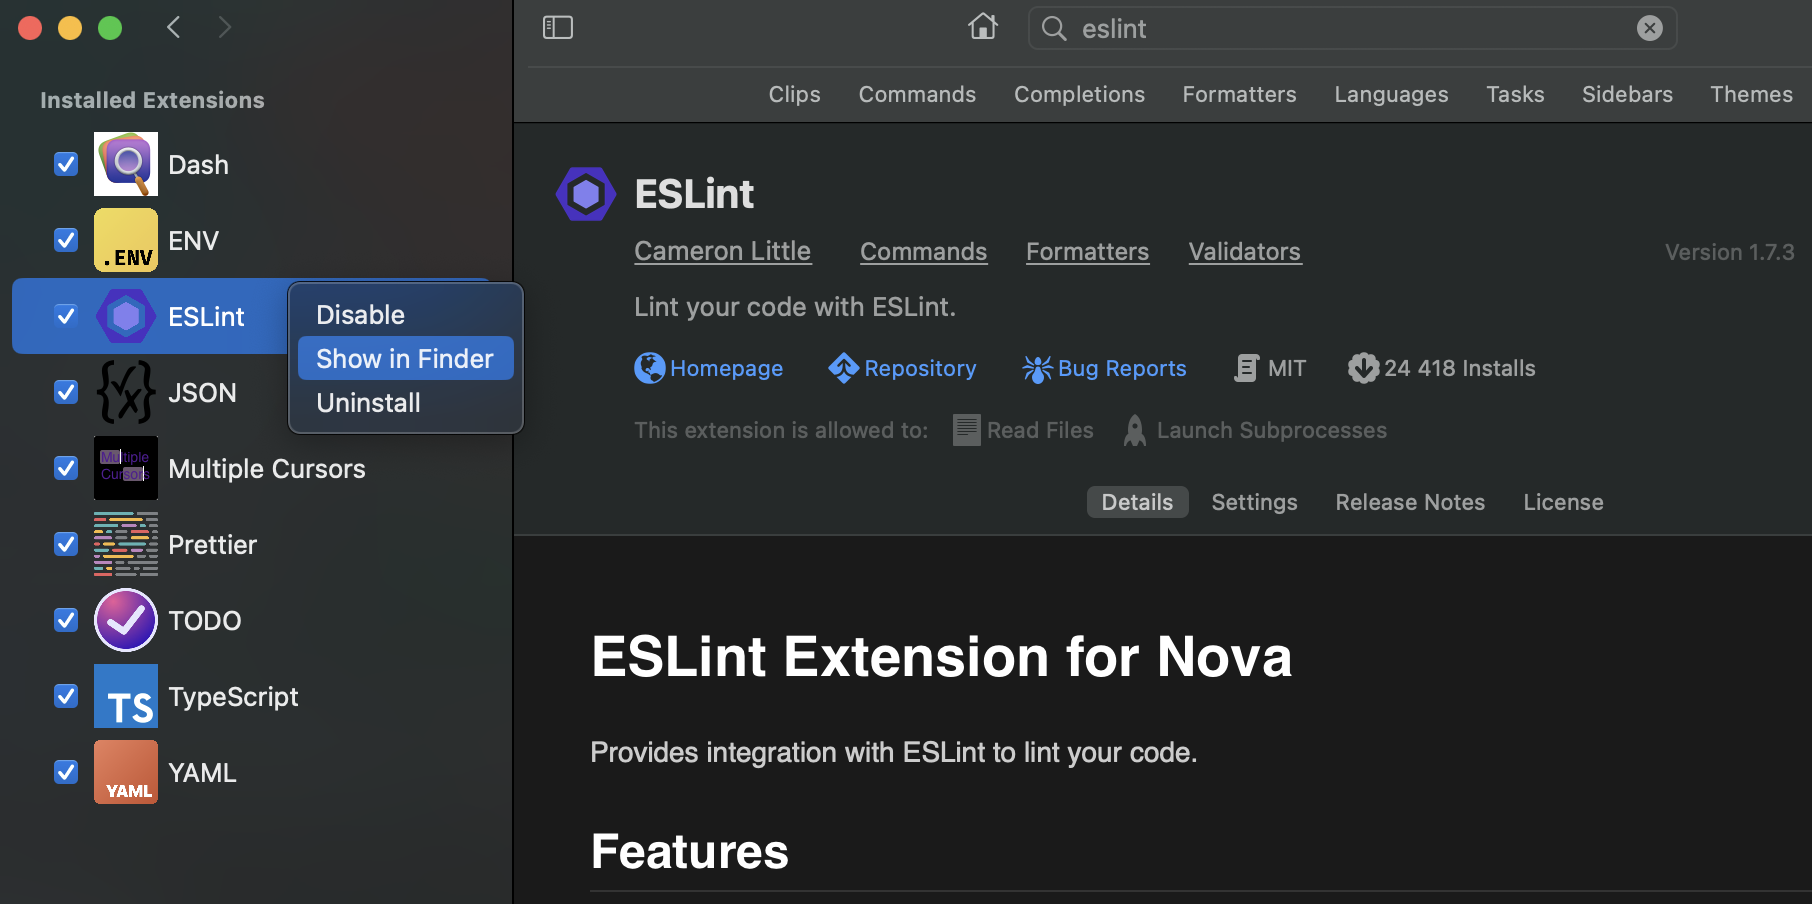Open the Release Notes tab

[1410, 501]
